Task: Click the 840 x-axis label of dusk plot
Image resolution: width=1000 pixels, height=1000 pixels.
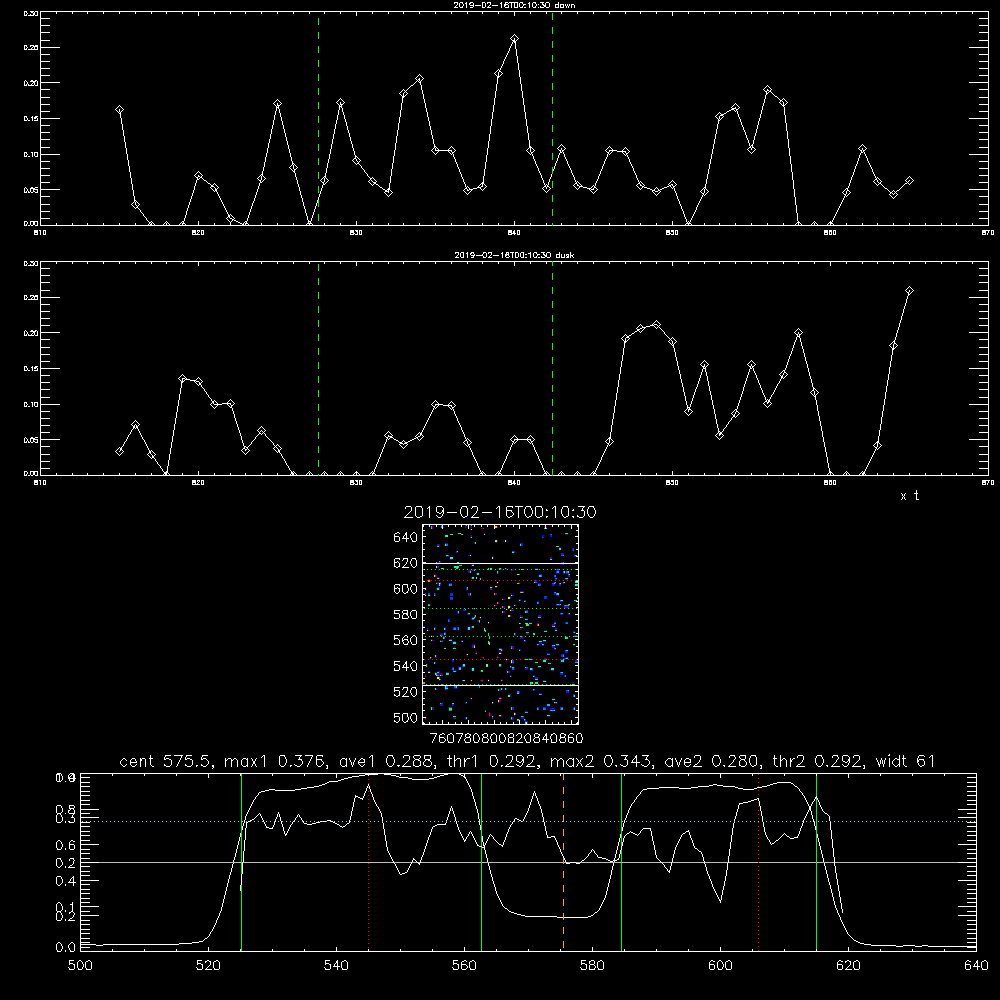Action: (x=514, y=483)
